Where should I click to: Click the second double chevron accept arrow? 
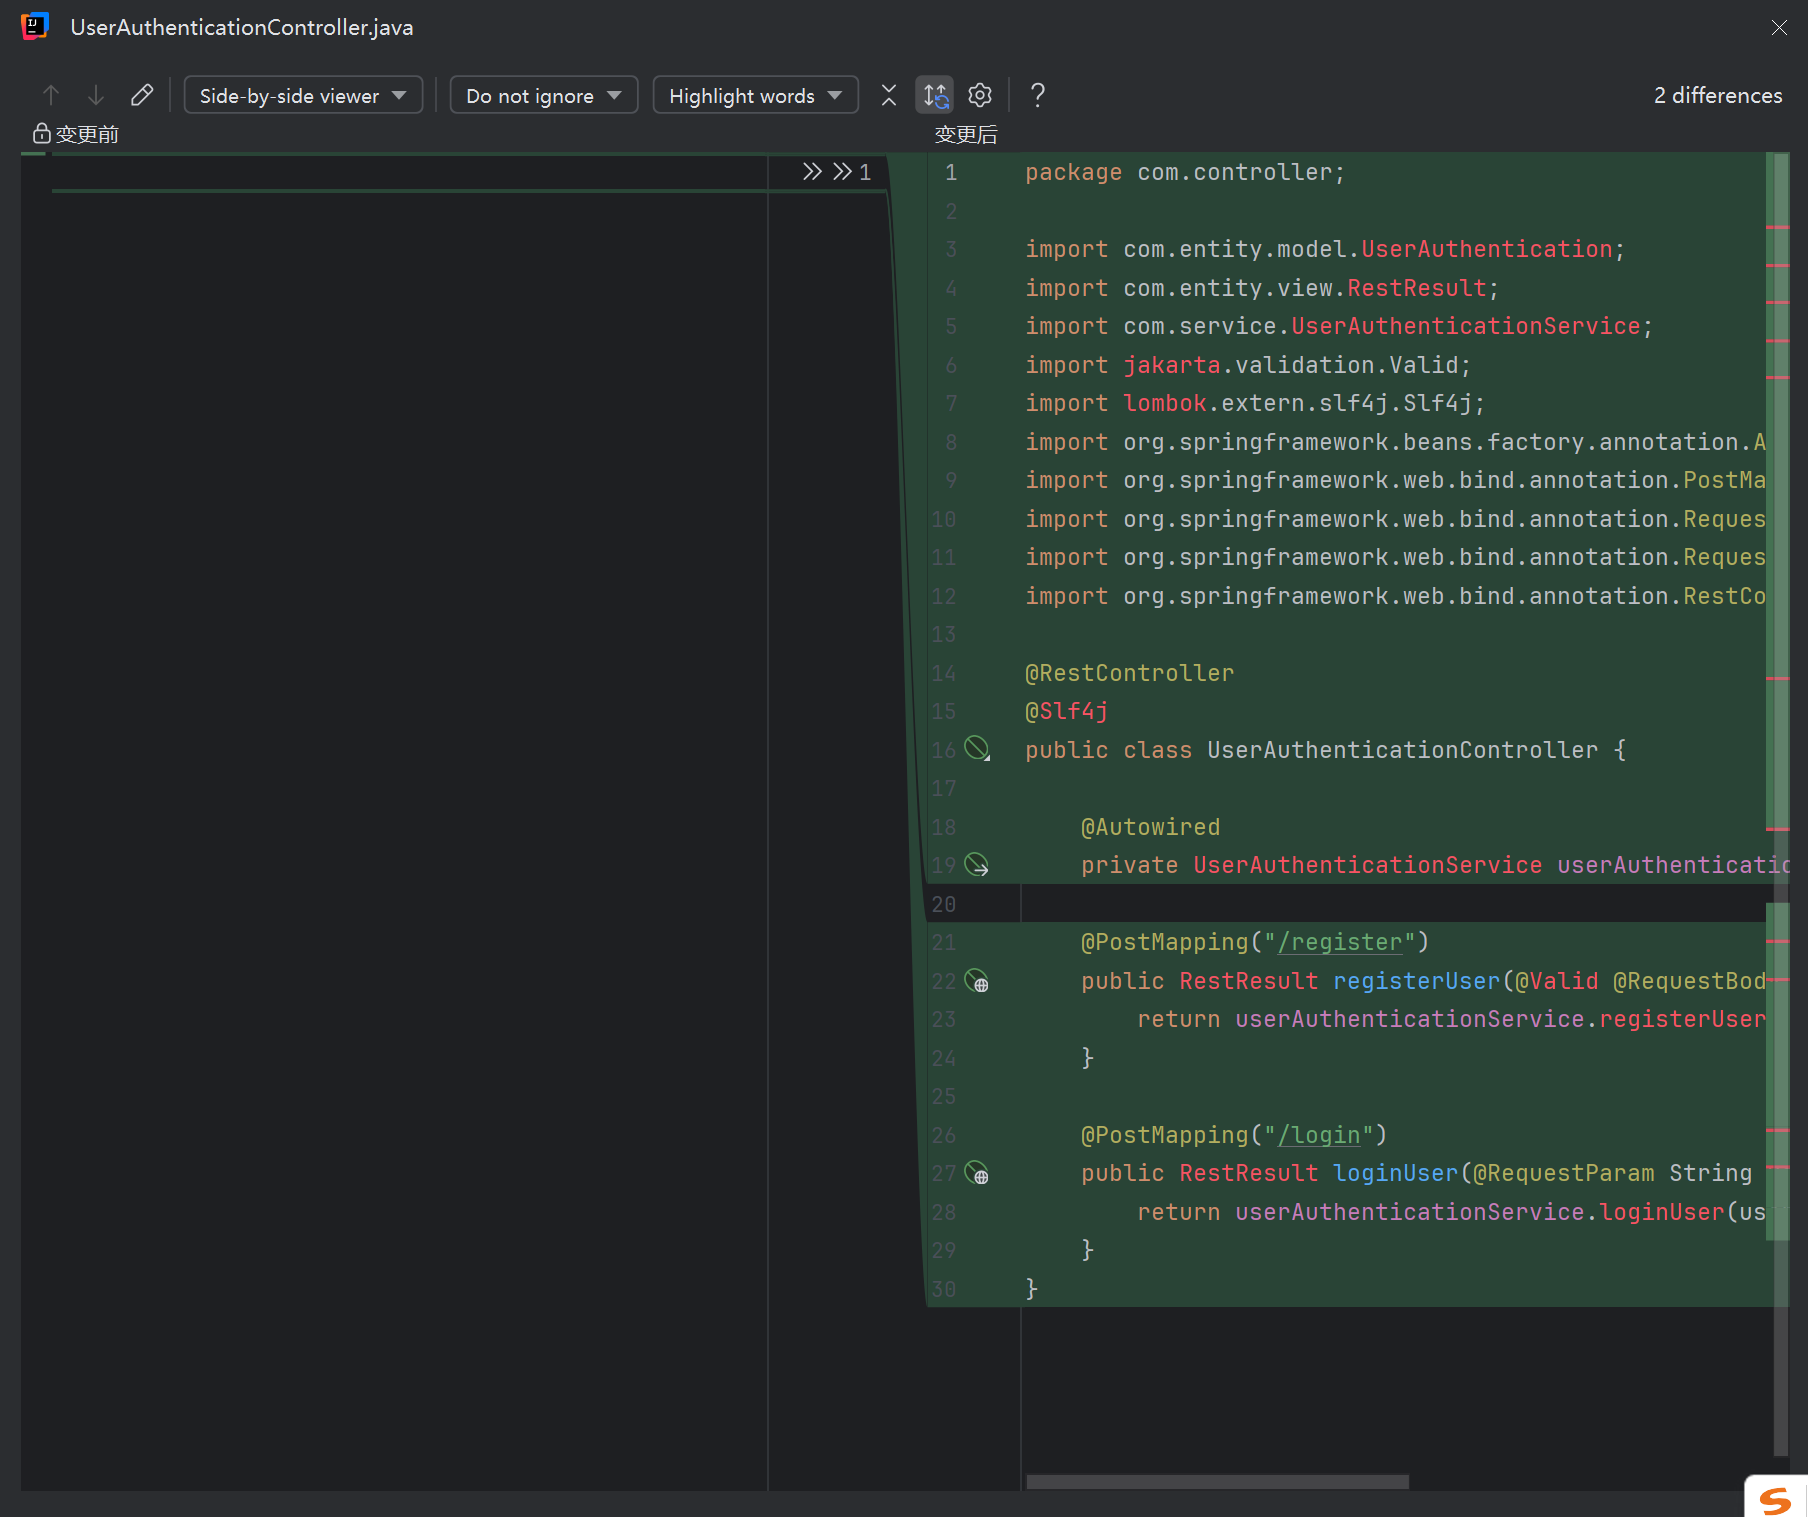842,171
